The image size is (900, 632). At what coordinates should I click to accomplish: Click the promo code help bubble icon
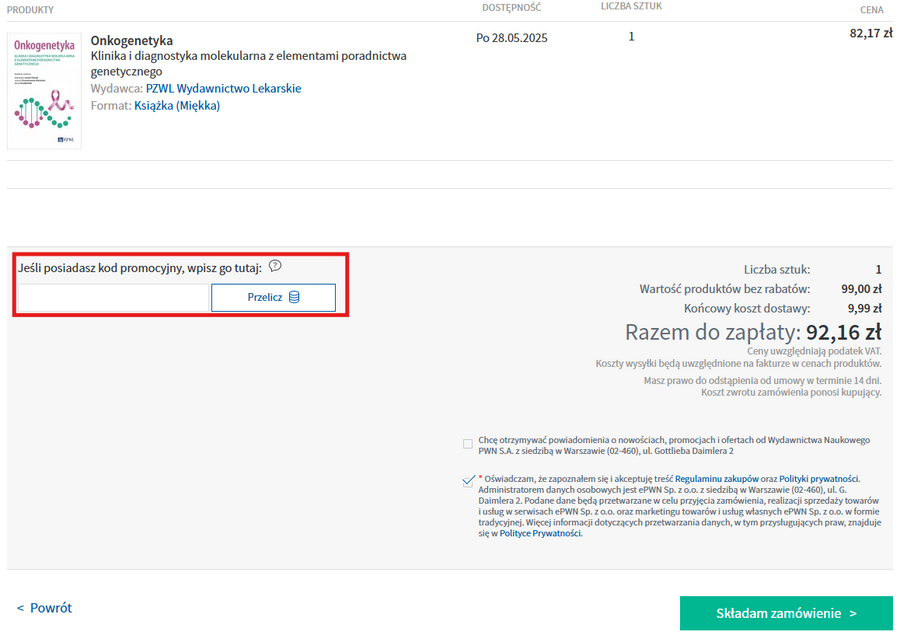275,266
